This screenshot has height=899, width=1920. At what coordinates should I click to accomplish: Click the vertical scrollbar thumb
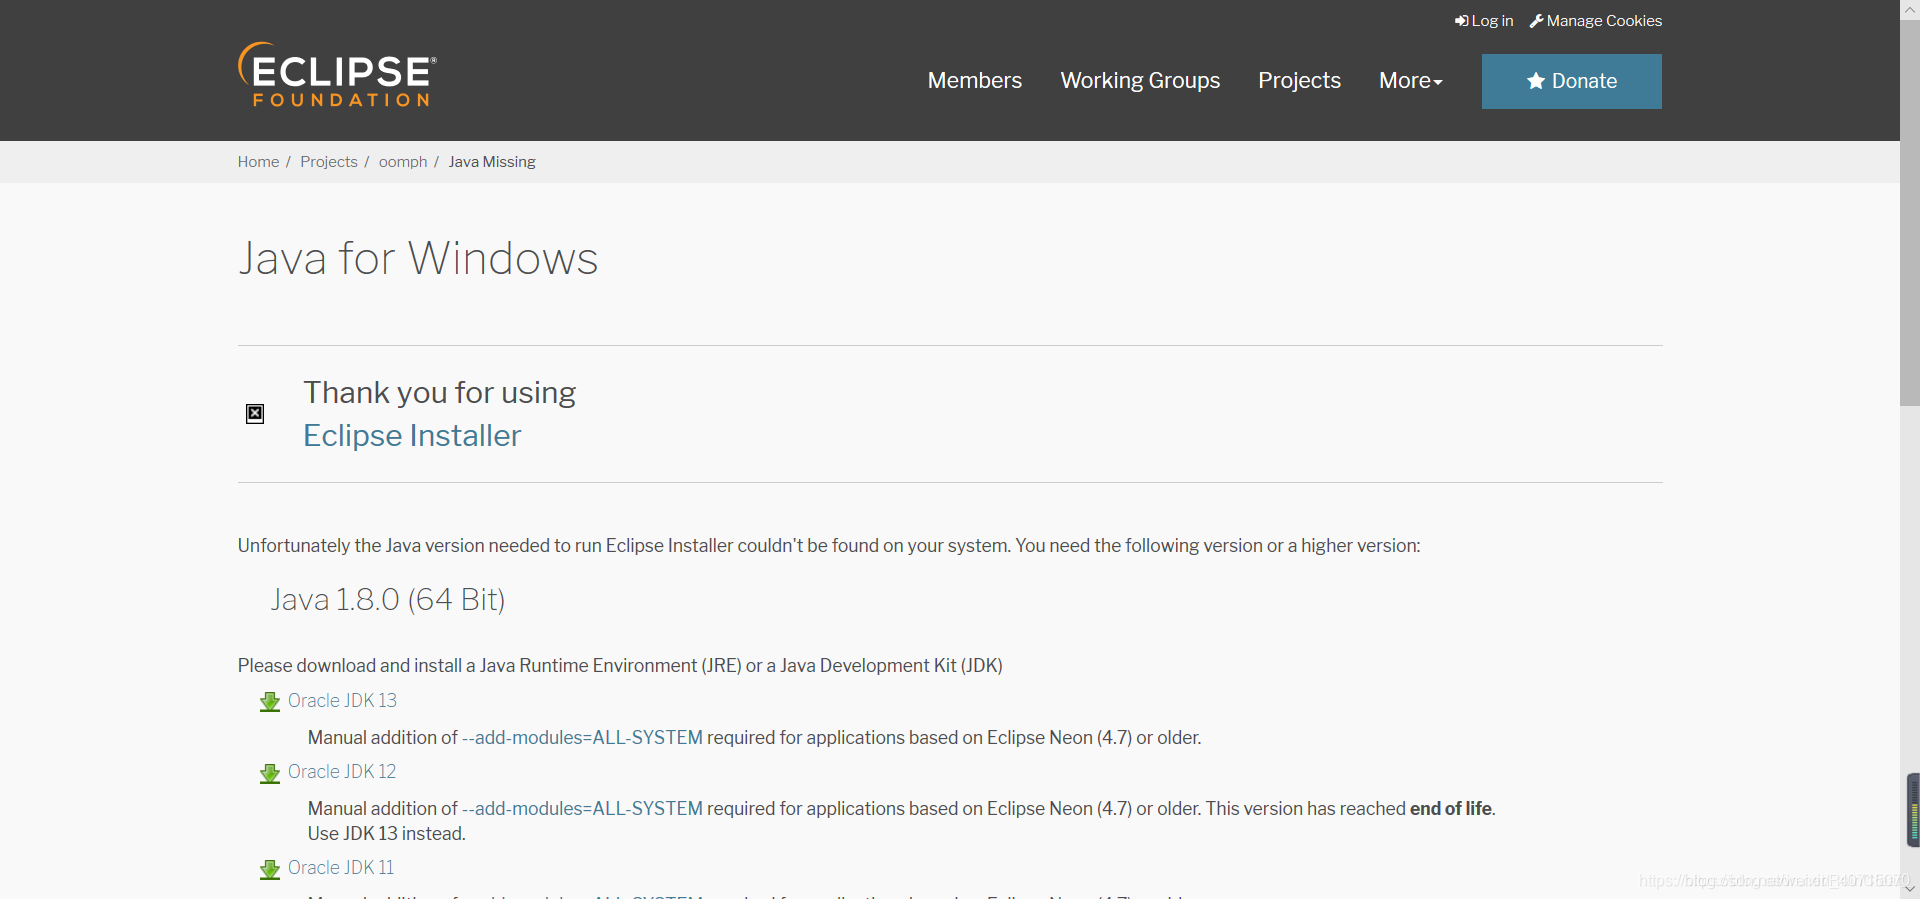tap(1910, 213)
